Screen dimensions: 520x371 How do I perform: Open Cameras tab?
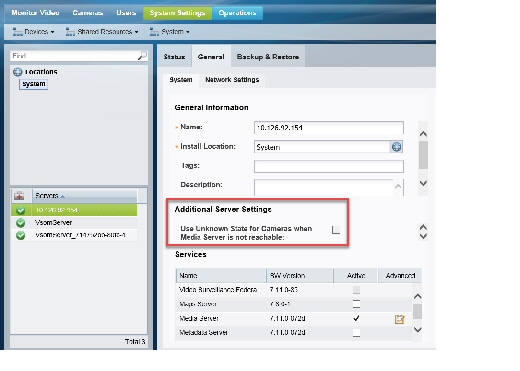coord(88,13)
